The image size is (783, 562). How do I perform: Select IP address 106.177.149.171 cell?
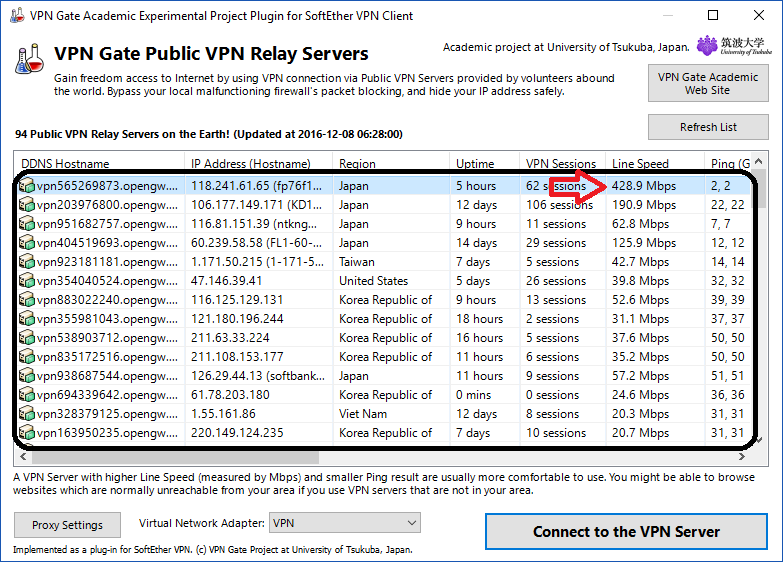[x=256, y=205]
